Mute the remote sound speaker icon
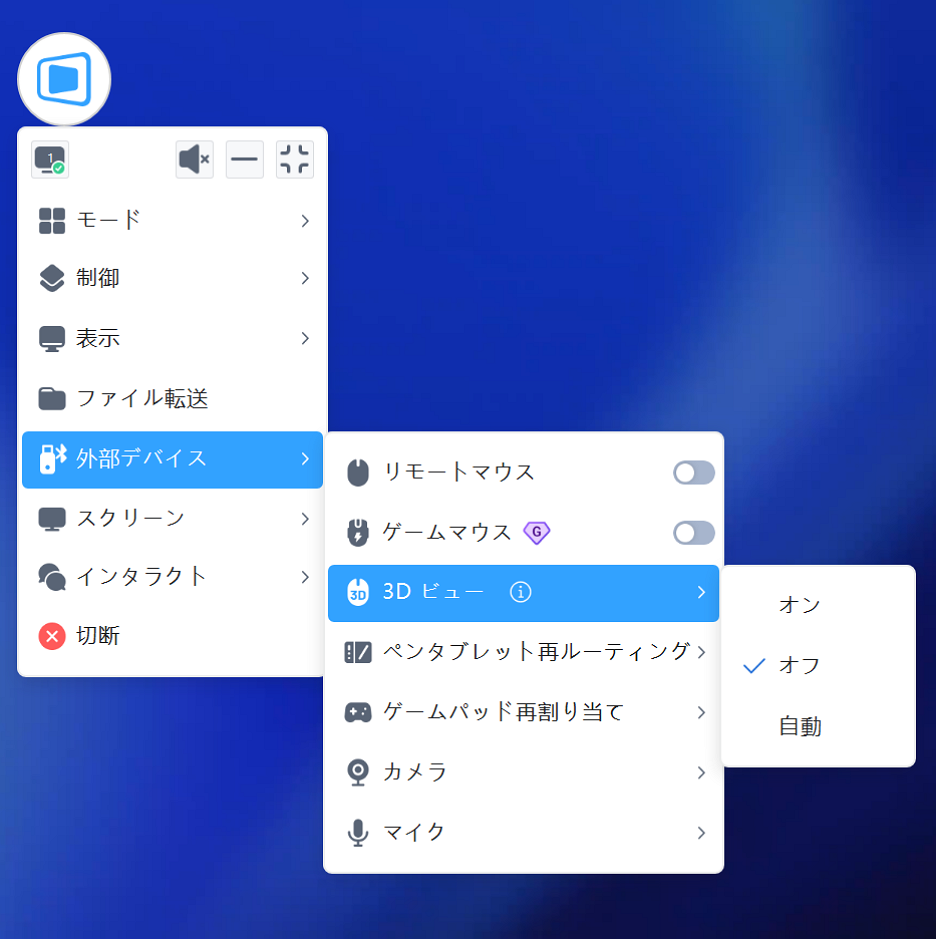936x939 pixels. [x=194, y=160]
